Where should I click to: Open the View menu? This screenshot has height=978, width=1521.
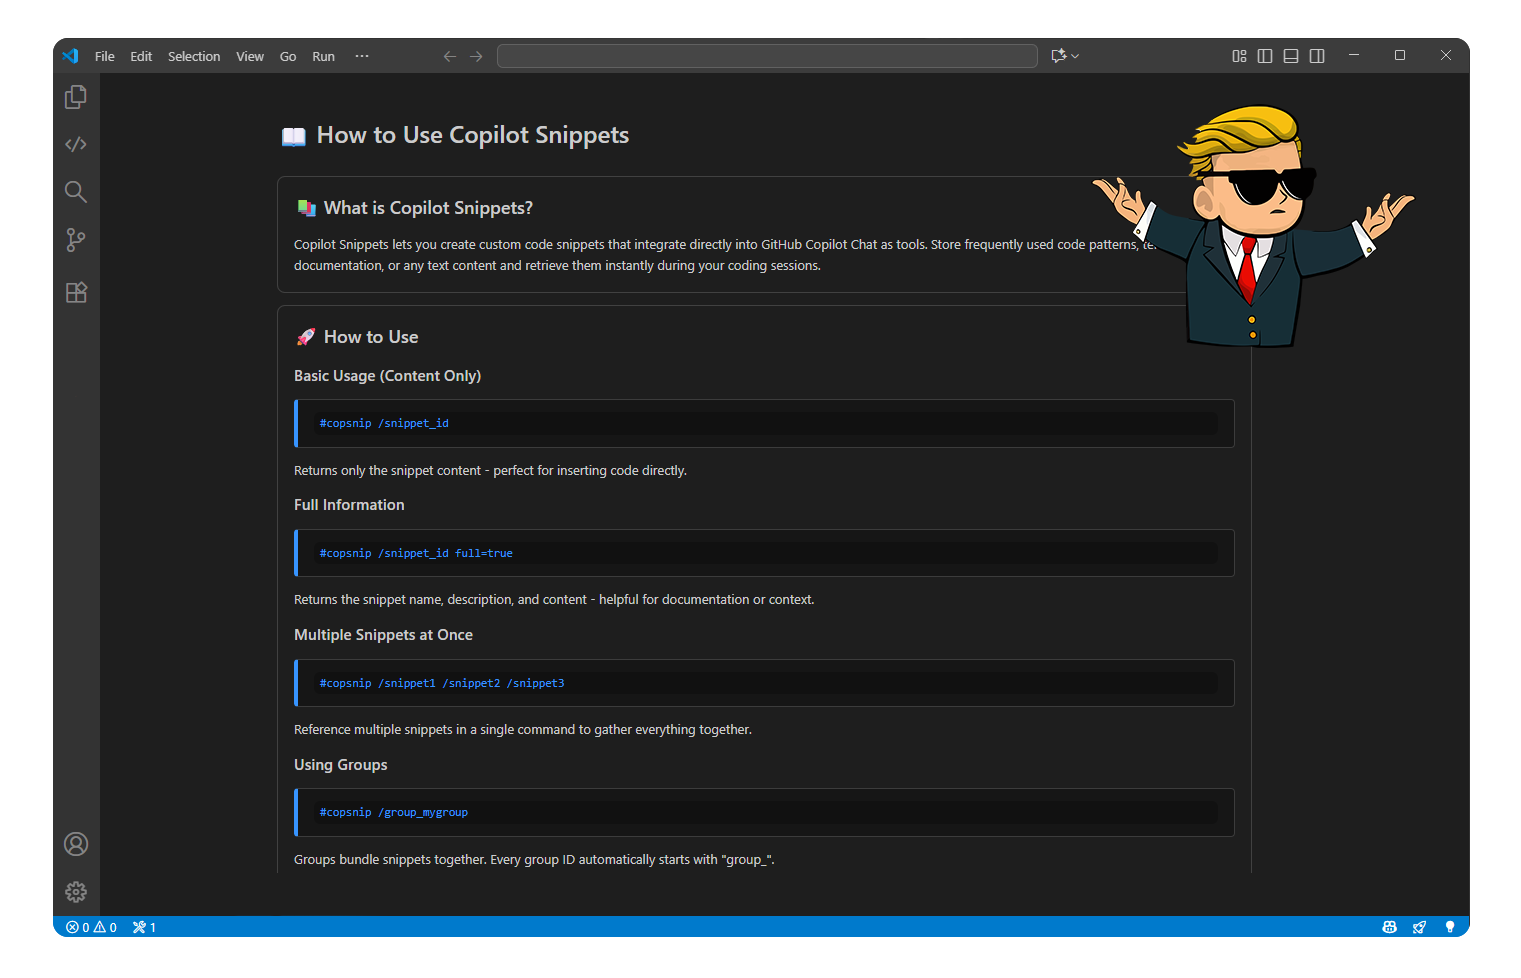[249, 56]
